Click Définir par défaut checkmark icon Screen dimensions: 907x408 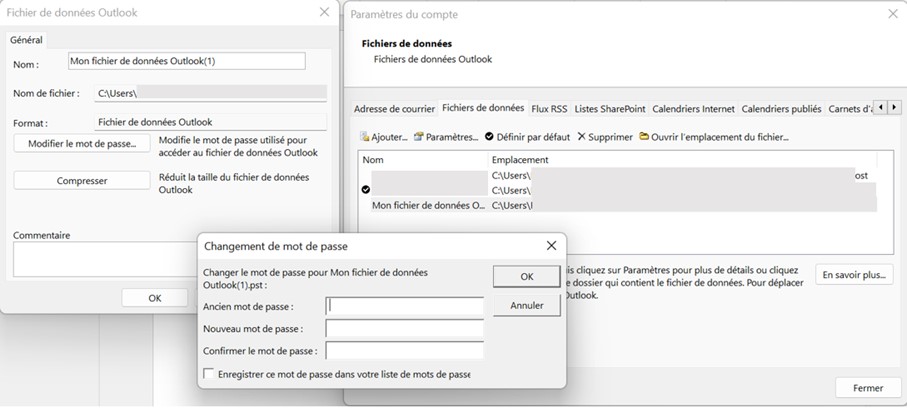490,136
